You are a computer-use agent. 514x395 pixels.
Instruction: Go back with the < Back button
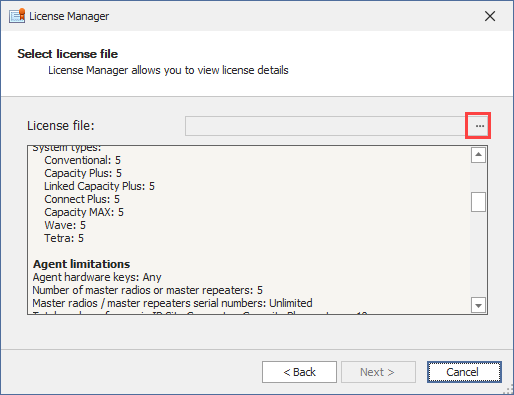pyautogui.click(x=299, y=372)
